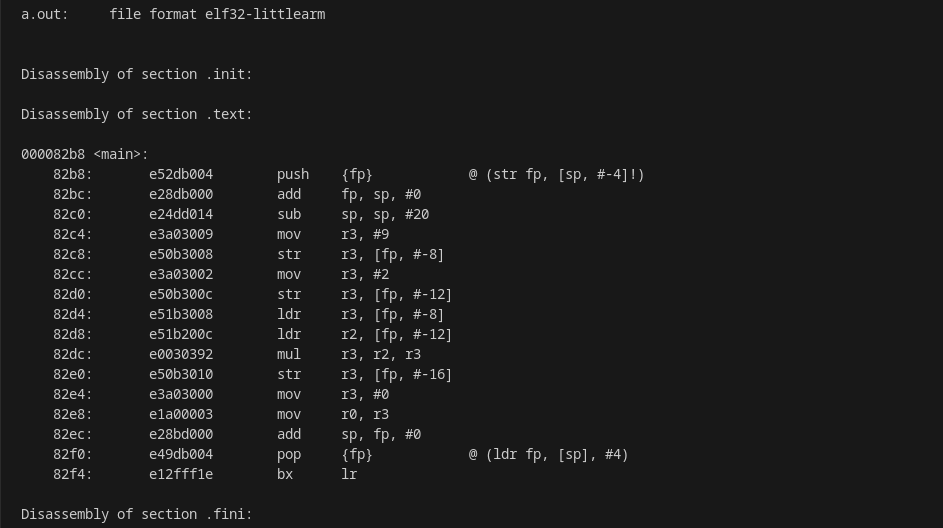The height and width of the screenshot is (528, 943).
Task: Click the "Disassembly of section .init:" line
Action: click(x=137, y=74)
